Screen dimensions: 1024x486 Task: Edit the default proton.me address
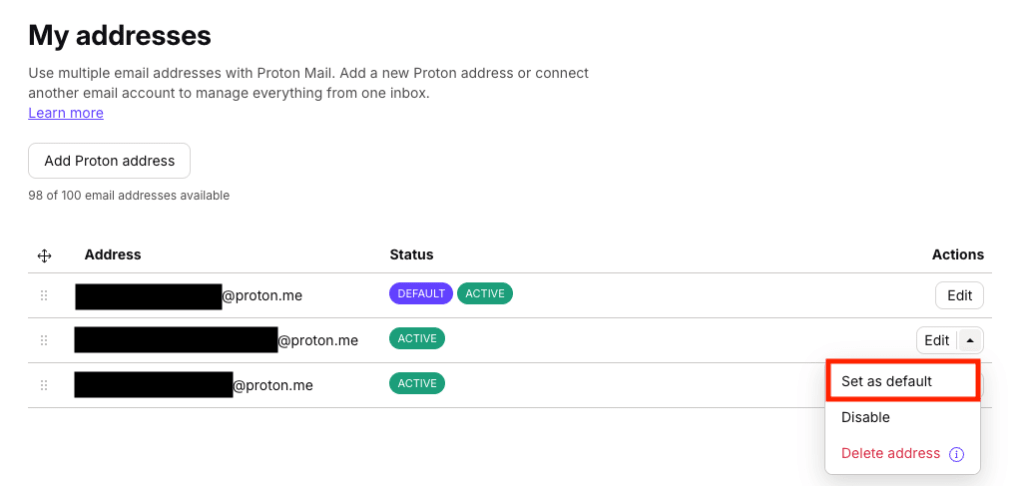tap(959, 295)
